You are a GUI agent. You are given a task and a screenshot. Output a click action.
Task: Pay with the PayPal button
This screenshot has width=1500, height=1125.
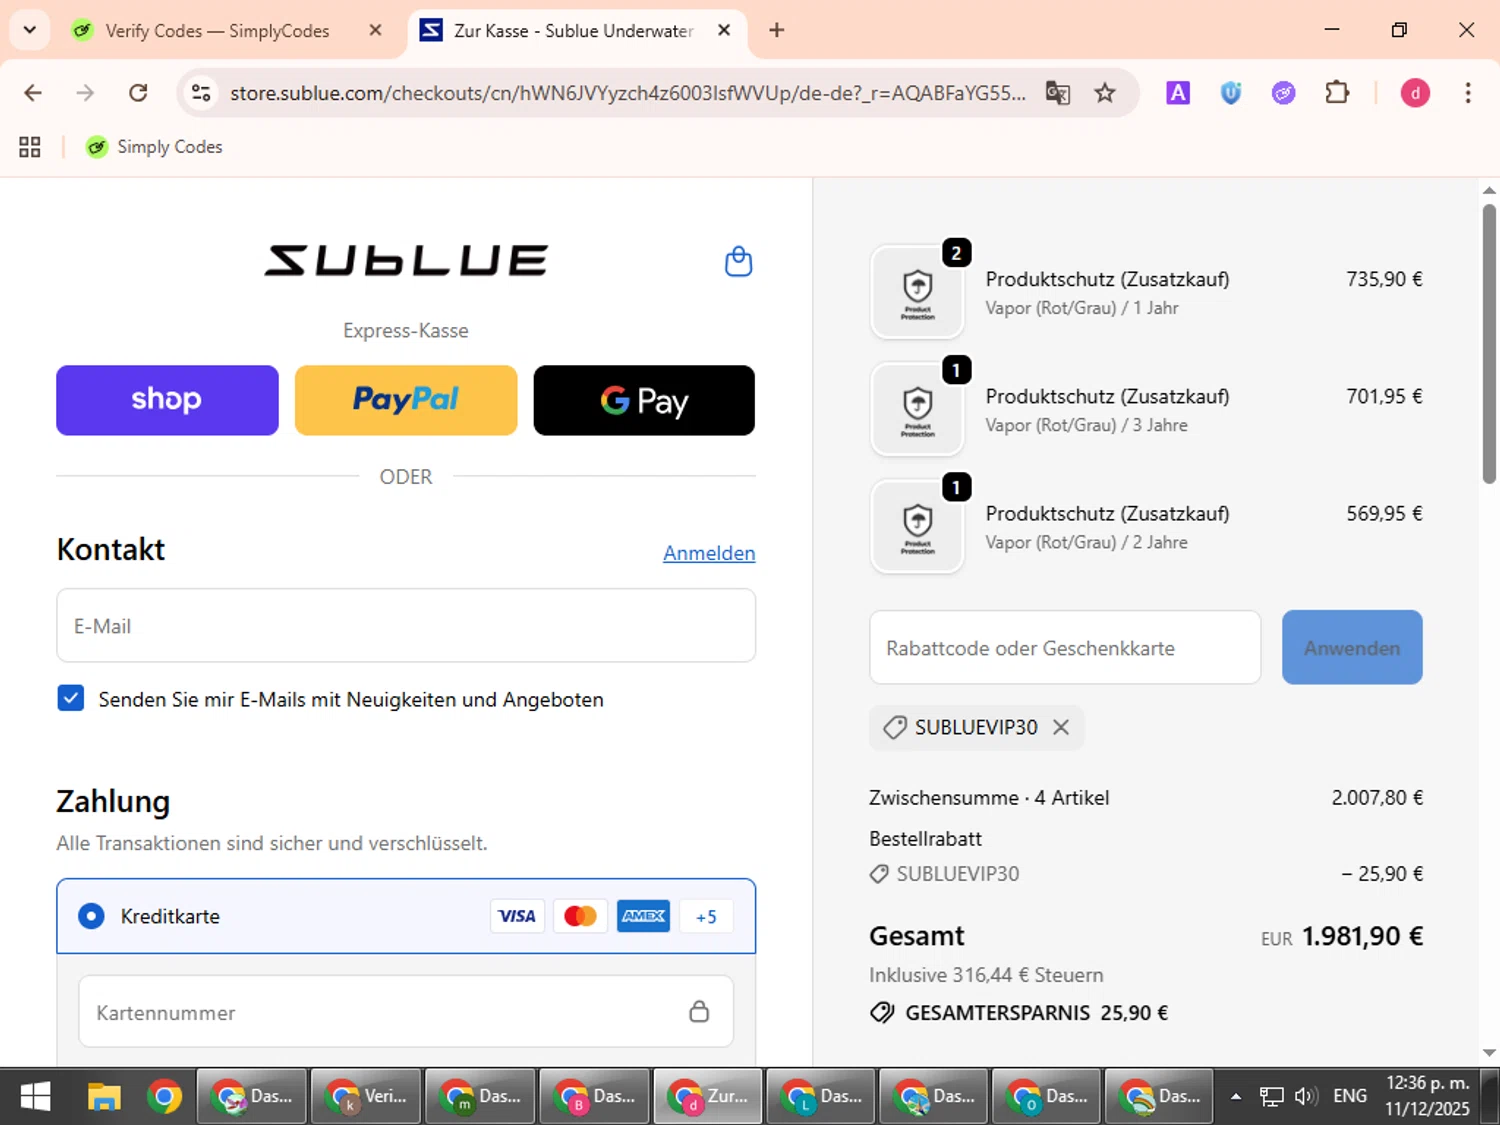click(406, 400)
